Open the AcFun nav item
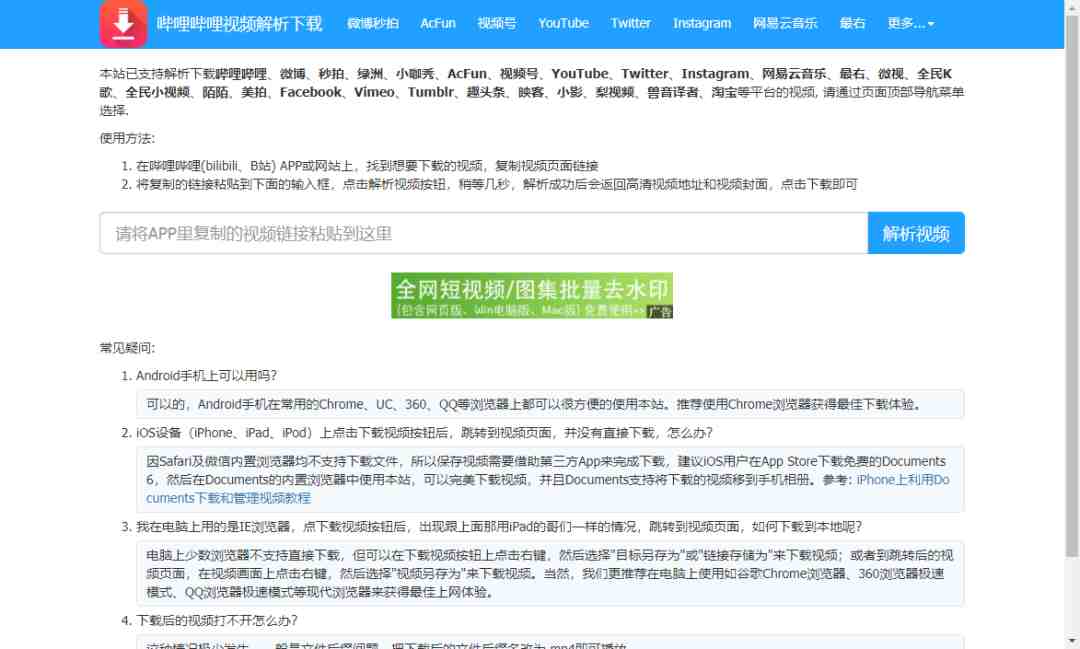The width and height of the screenshot is (1080, 649). 438,23
